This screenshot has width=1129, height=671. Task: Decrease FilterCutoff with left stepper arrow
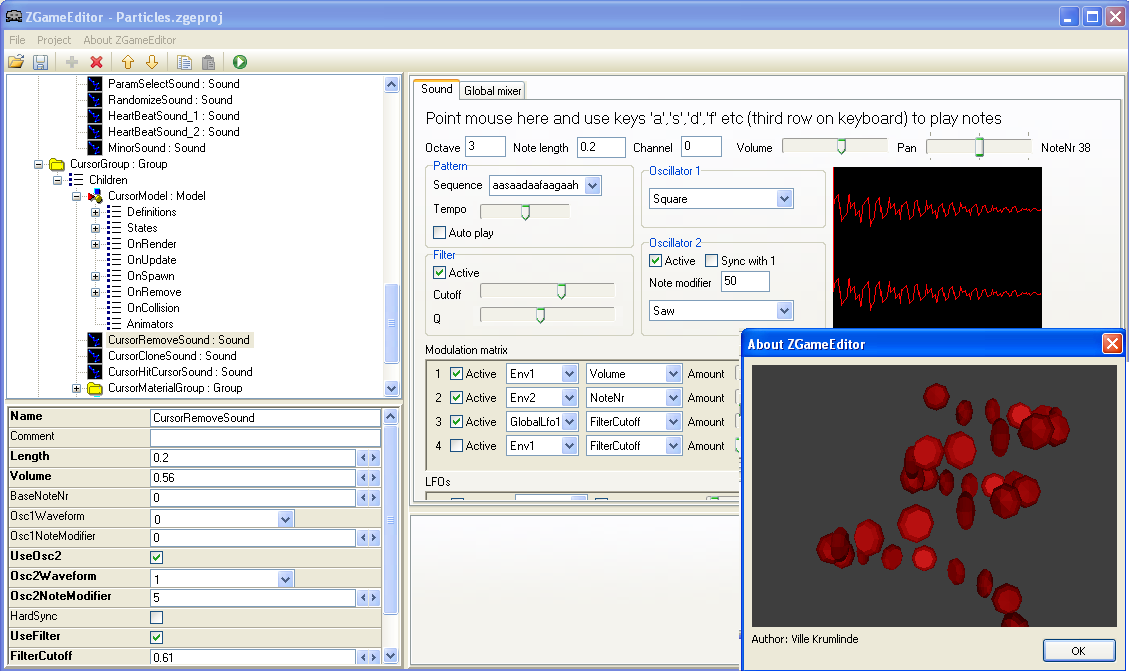(364, 657)
